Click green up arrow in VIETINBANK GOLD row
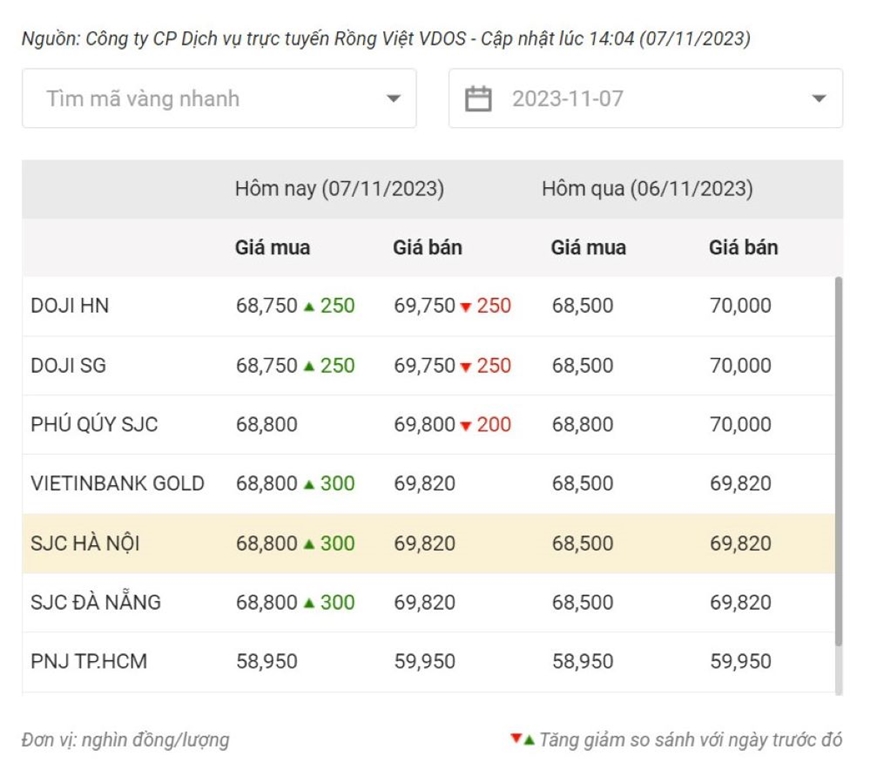 [x=310, y=485]
